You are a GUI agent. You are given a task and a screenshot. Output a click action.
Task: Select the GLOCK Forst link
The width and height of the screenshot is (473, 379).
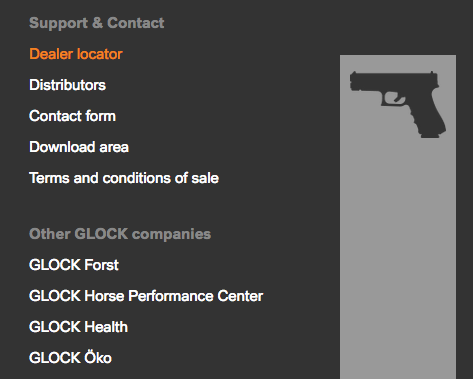(x=74, y=265)
